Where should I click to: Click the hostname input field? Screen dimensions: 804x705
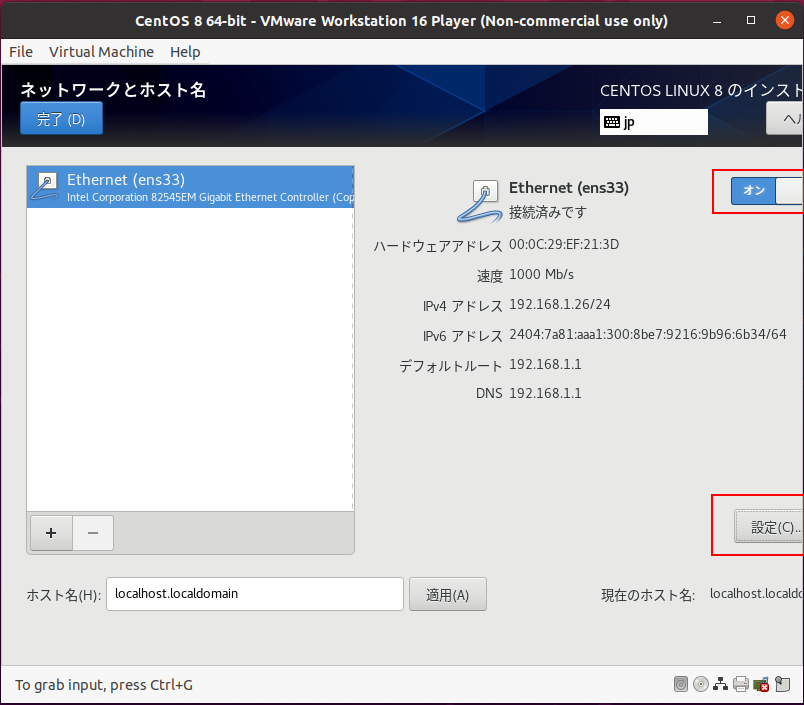coord(254,594)
